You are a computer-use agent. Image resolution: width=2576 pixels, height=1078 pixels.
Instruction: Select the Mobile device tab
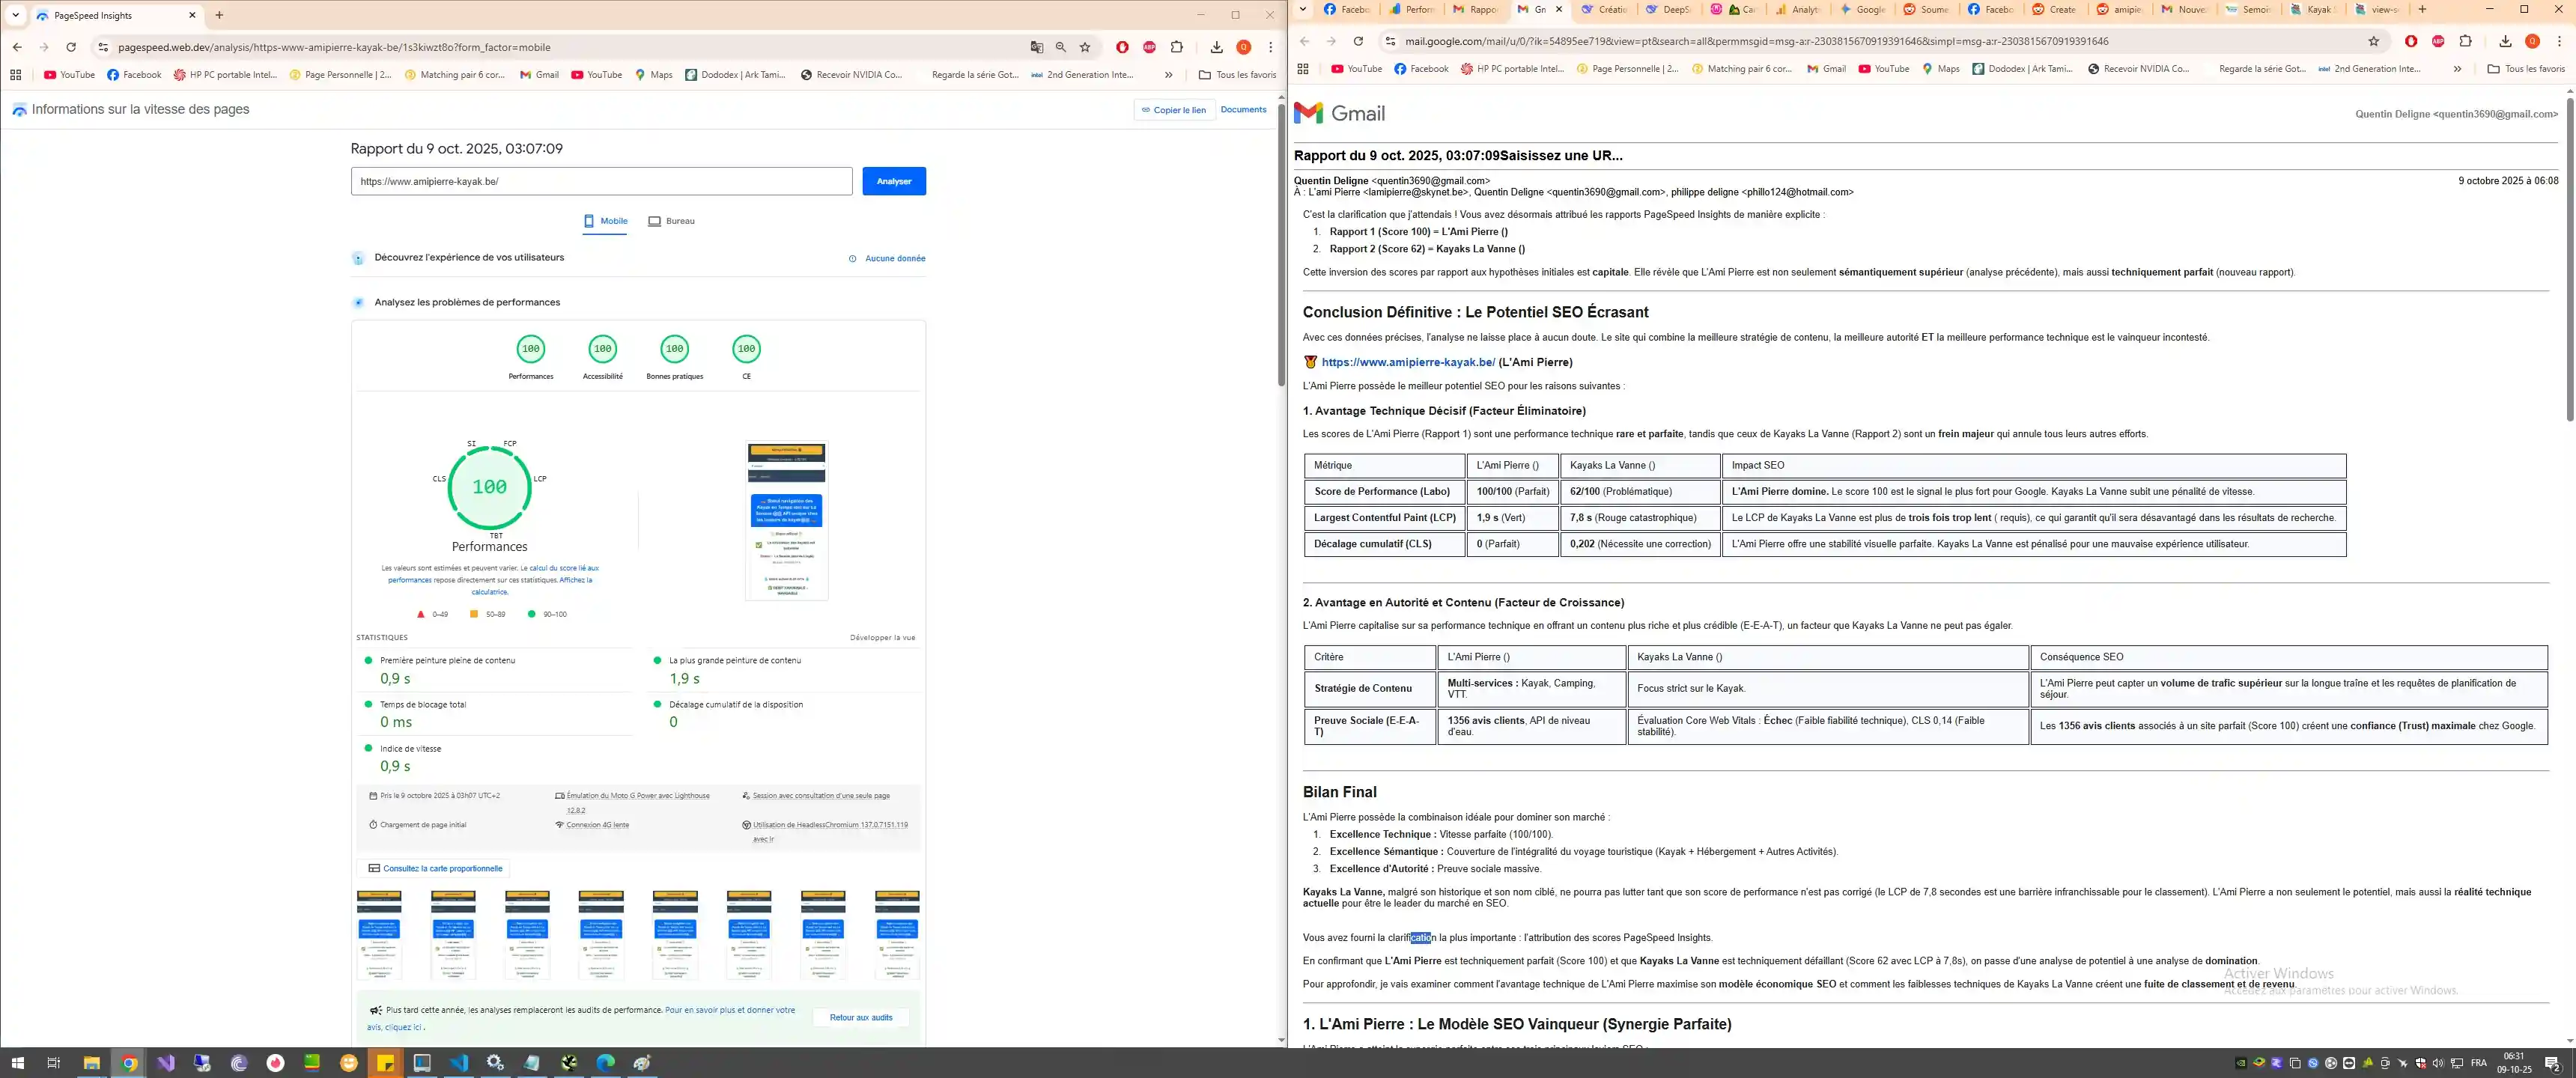[606, 221]
